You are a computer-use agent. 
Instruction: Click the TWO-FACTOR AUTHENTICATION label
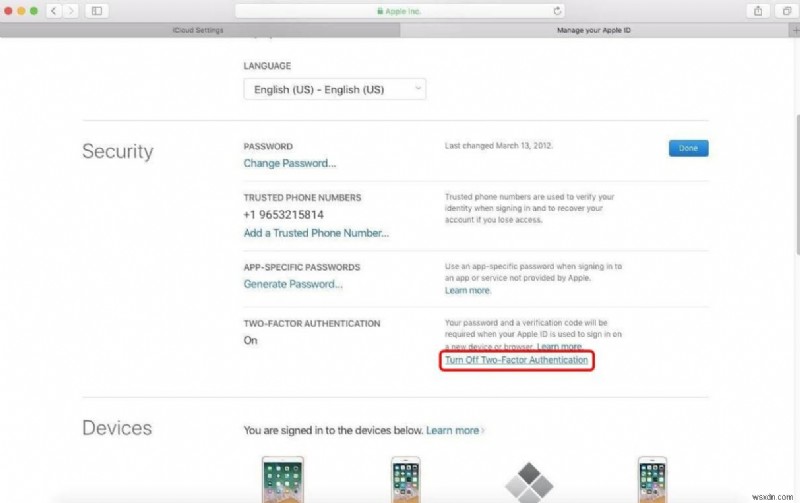312,323
